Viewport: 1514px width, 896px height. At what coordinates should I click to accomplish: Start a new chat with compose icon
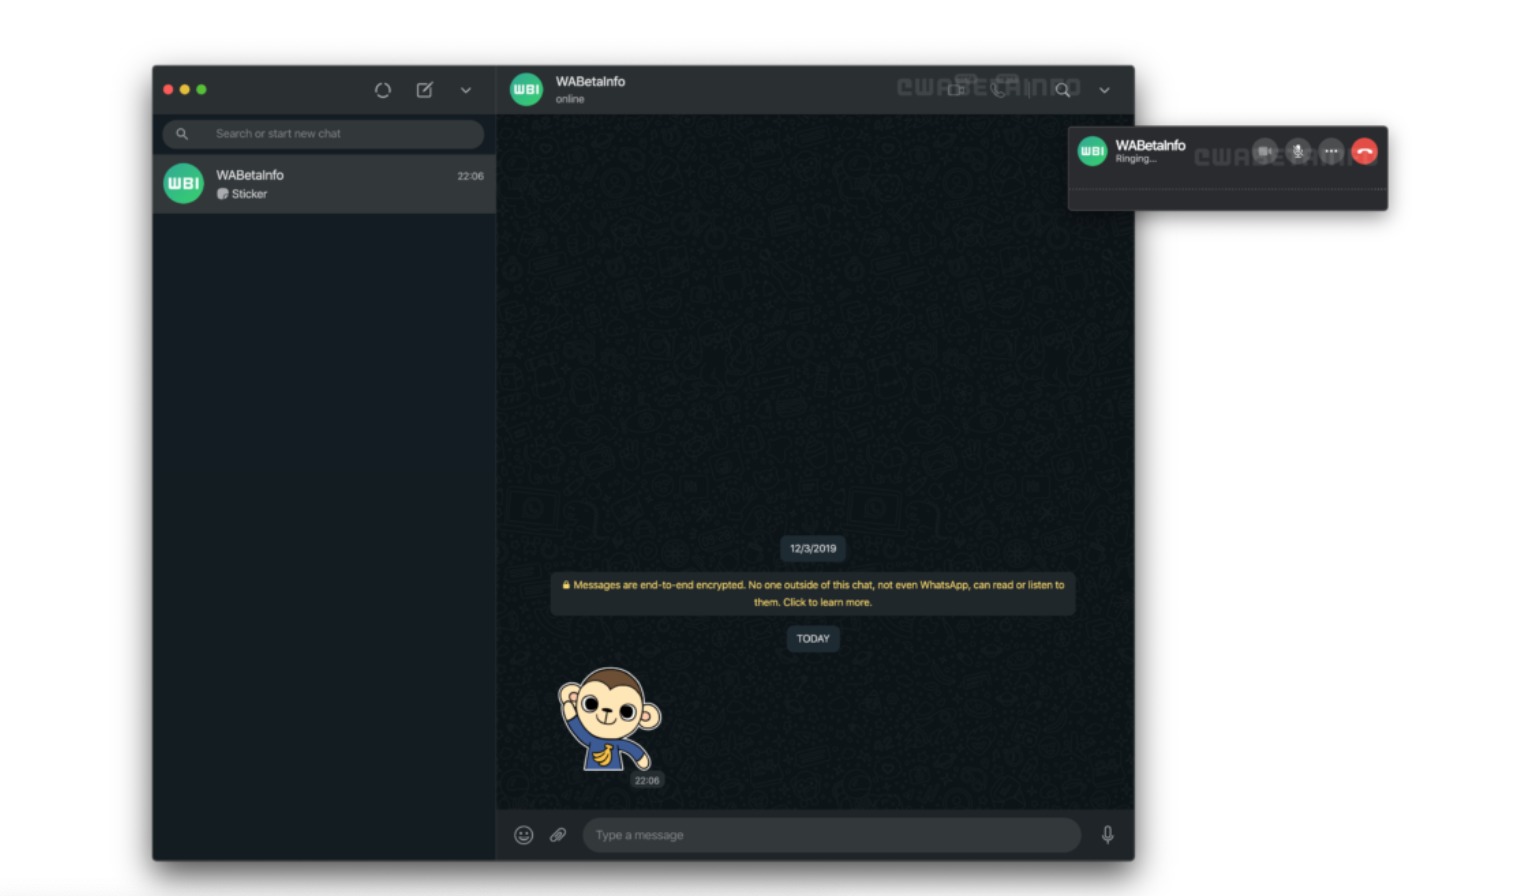pos(424,90)
